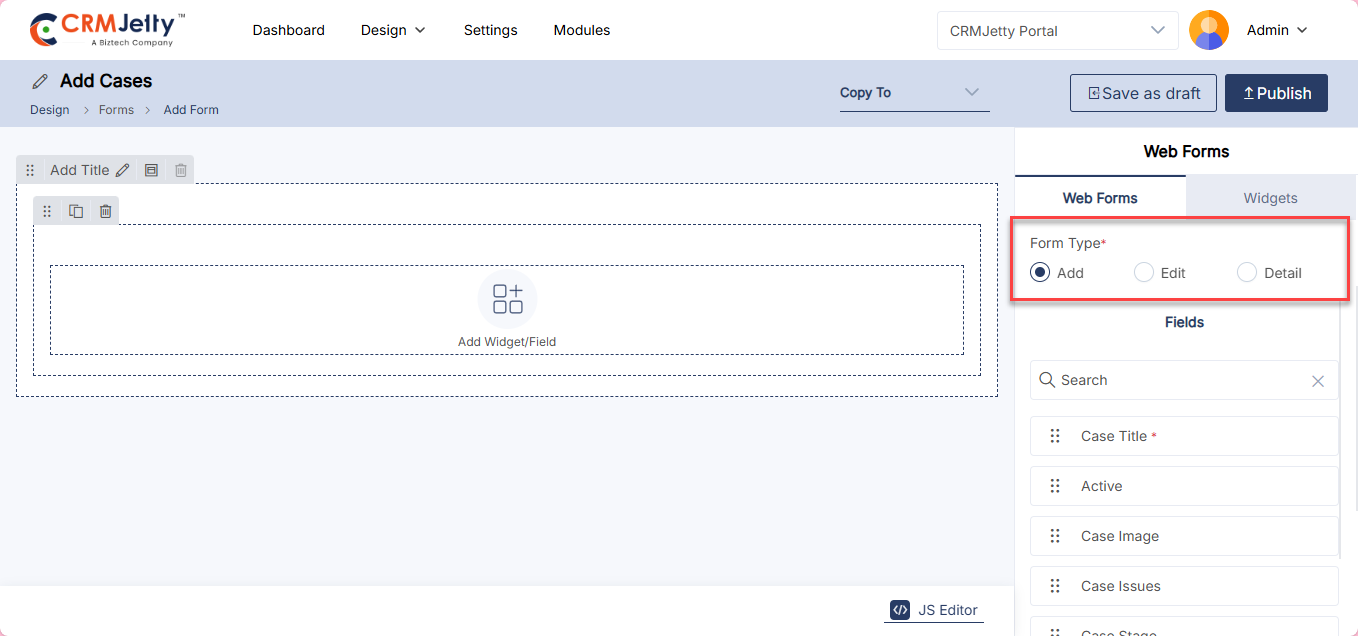Publish the form
This screenshot has width=1358, height=636.
(x=1276, y=93)
